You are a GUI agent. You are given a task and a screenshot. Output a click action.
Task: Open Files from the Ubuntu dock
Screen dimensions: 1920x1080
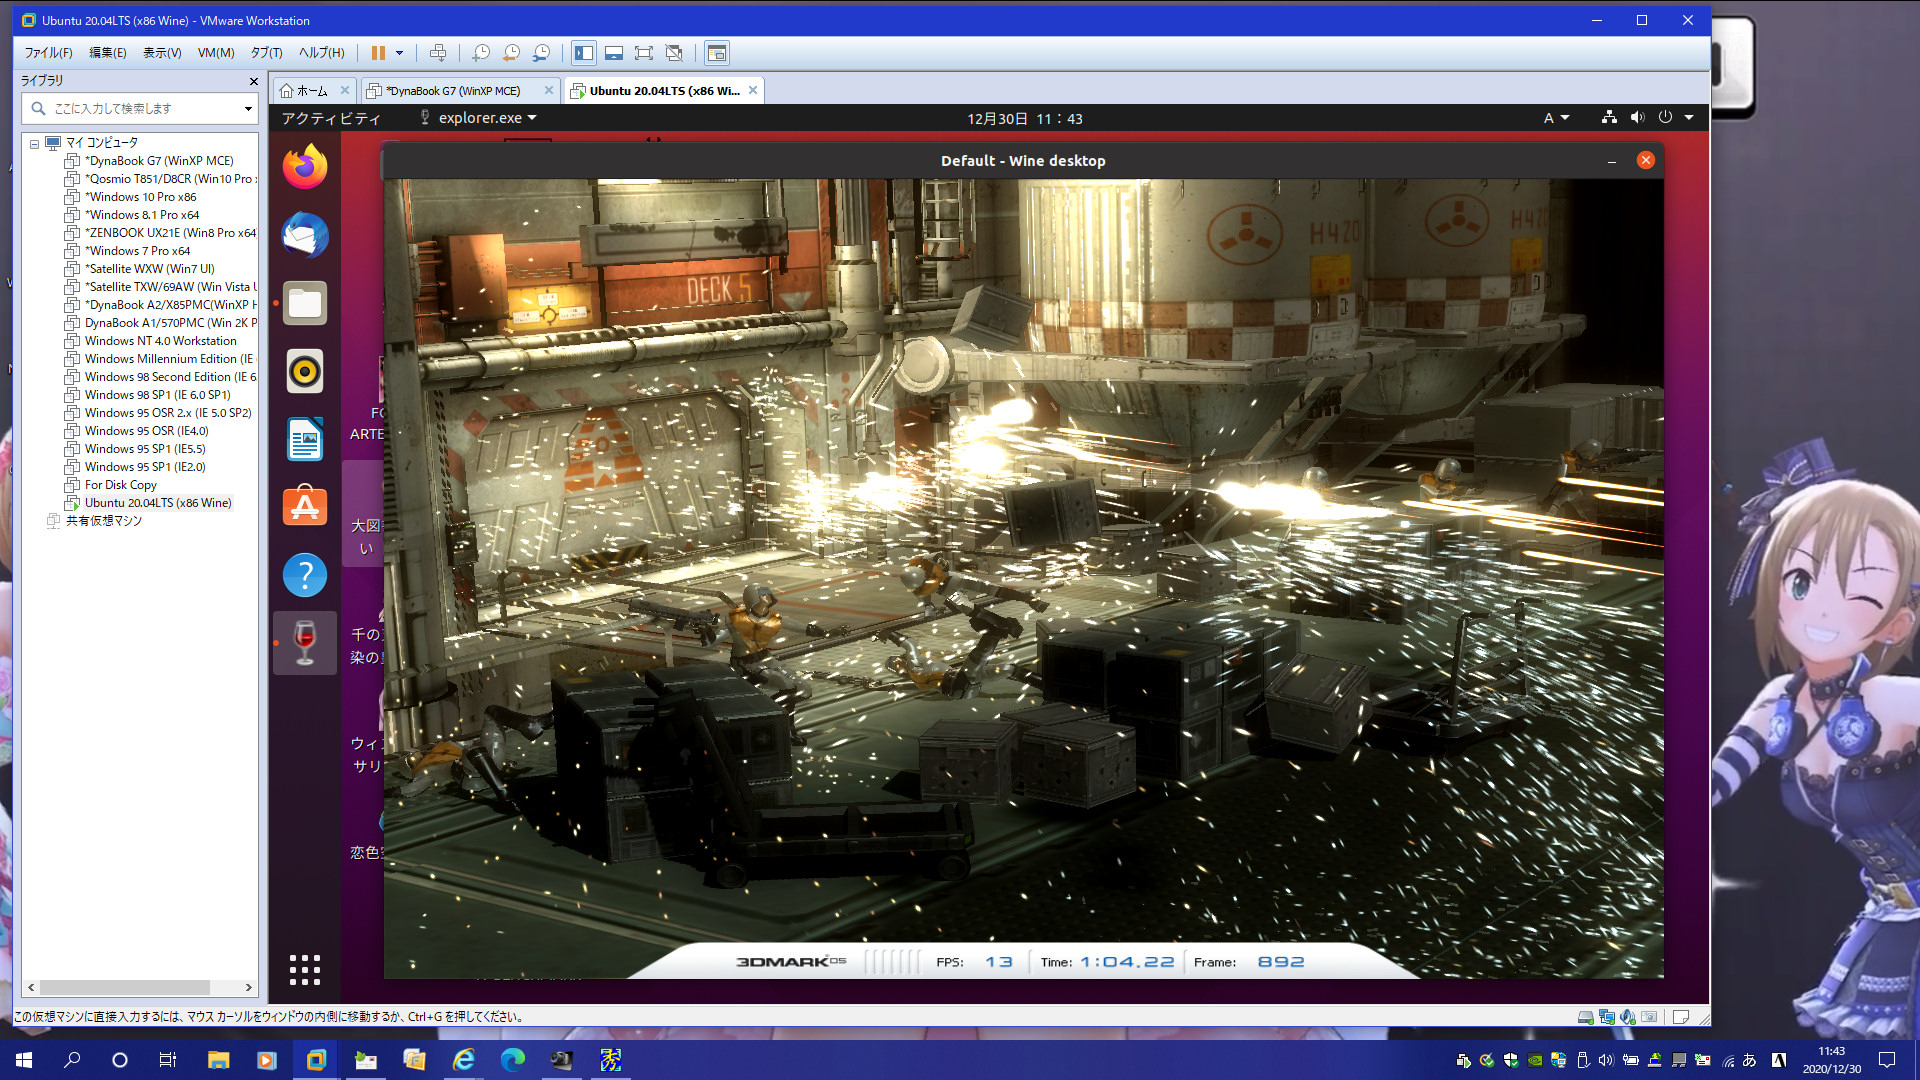[x=305, y=303]
